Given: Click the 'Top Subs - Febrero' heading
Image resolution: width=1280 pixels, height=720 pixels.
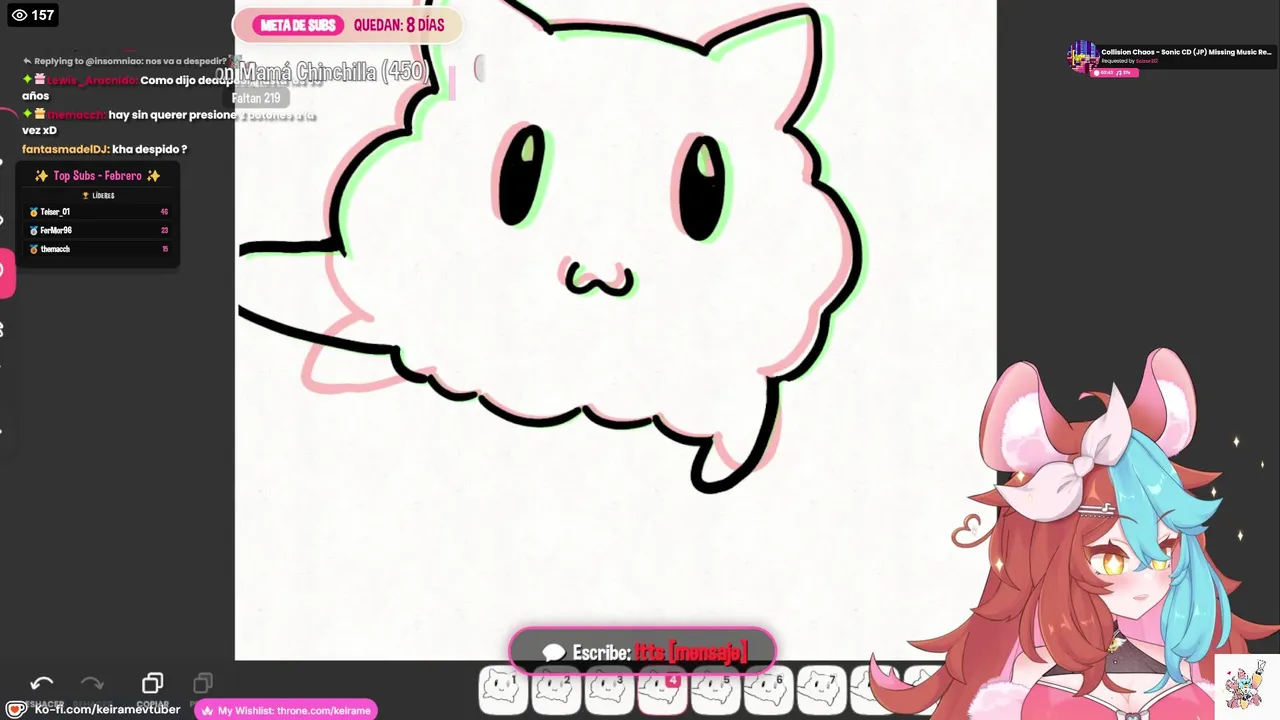Looking at the screenshot, I should point(97,176).
